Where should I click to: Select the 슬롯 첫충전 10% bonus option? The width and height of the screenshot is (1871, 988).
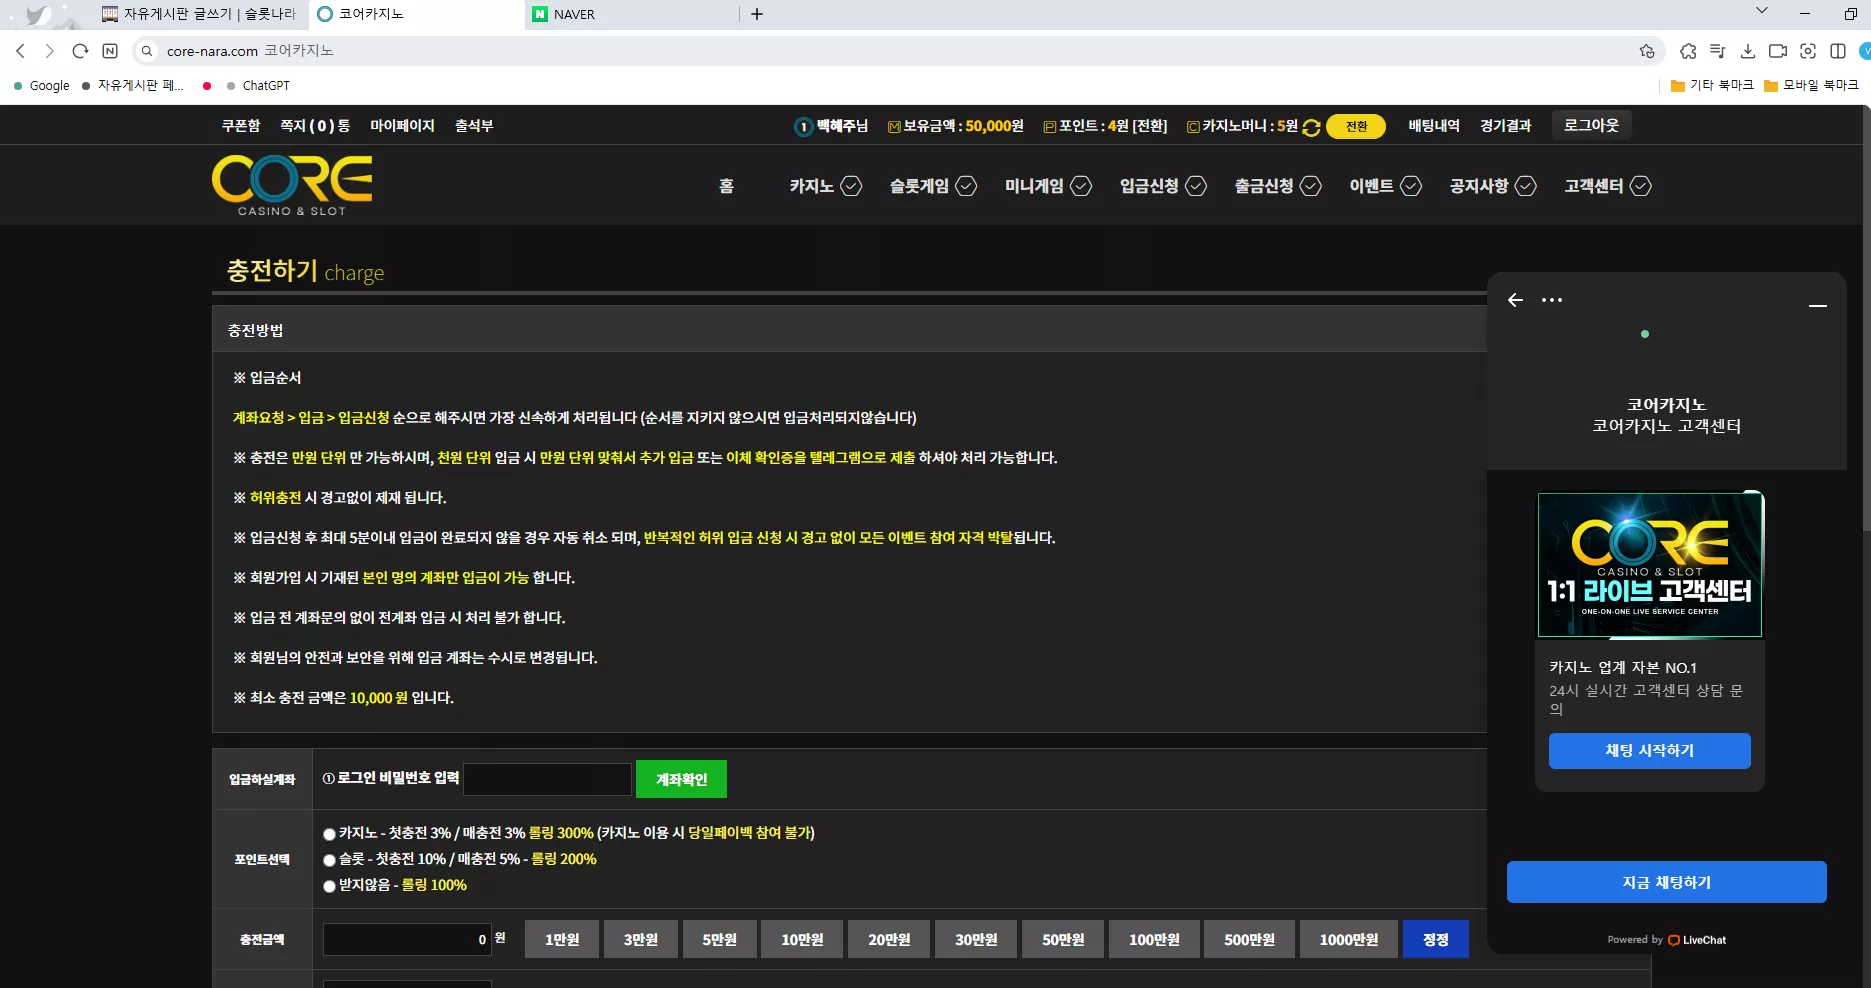(329, 860)
